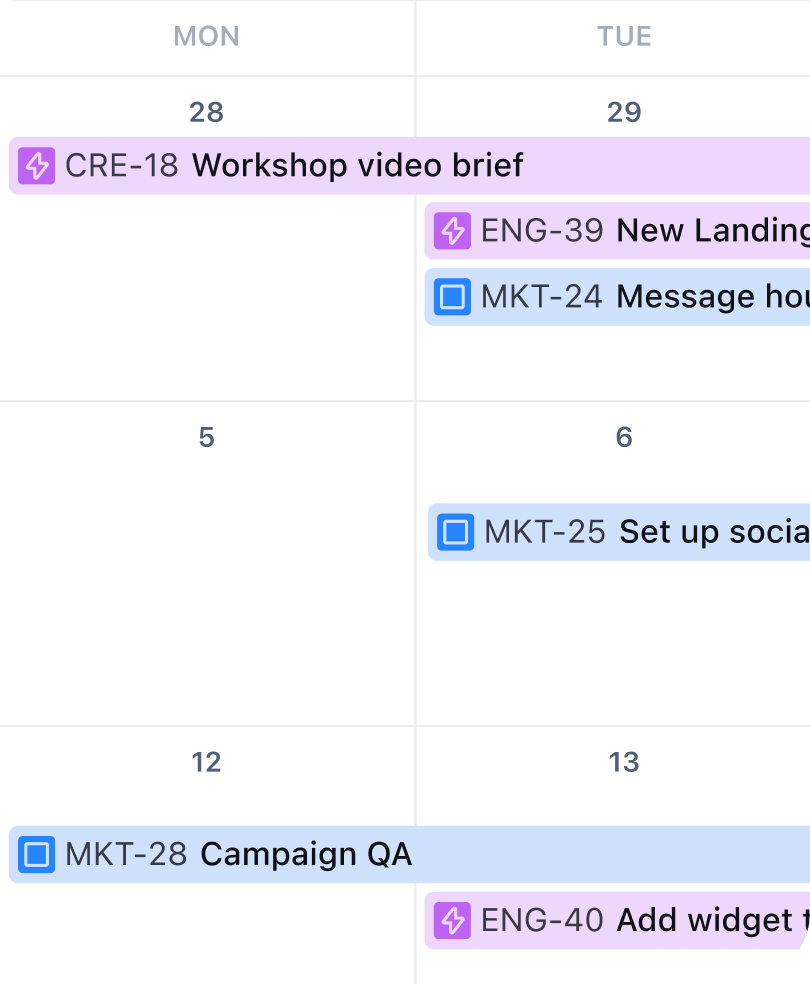810x984 pixels.
Task: Click the blue square icon beside MKT-25
Action: click(456, 532)
